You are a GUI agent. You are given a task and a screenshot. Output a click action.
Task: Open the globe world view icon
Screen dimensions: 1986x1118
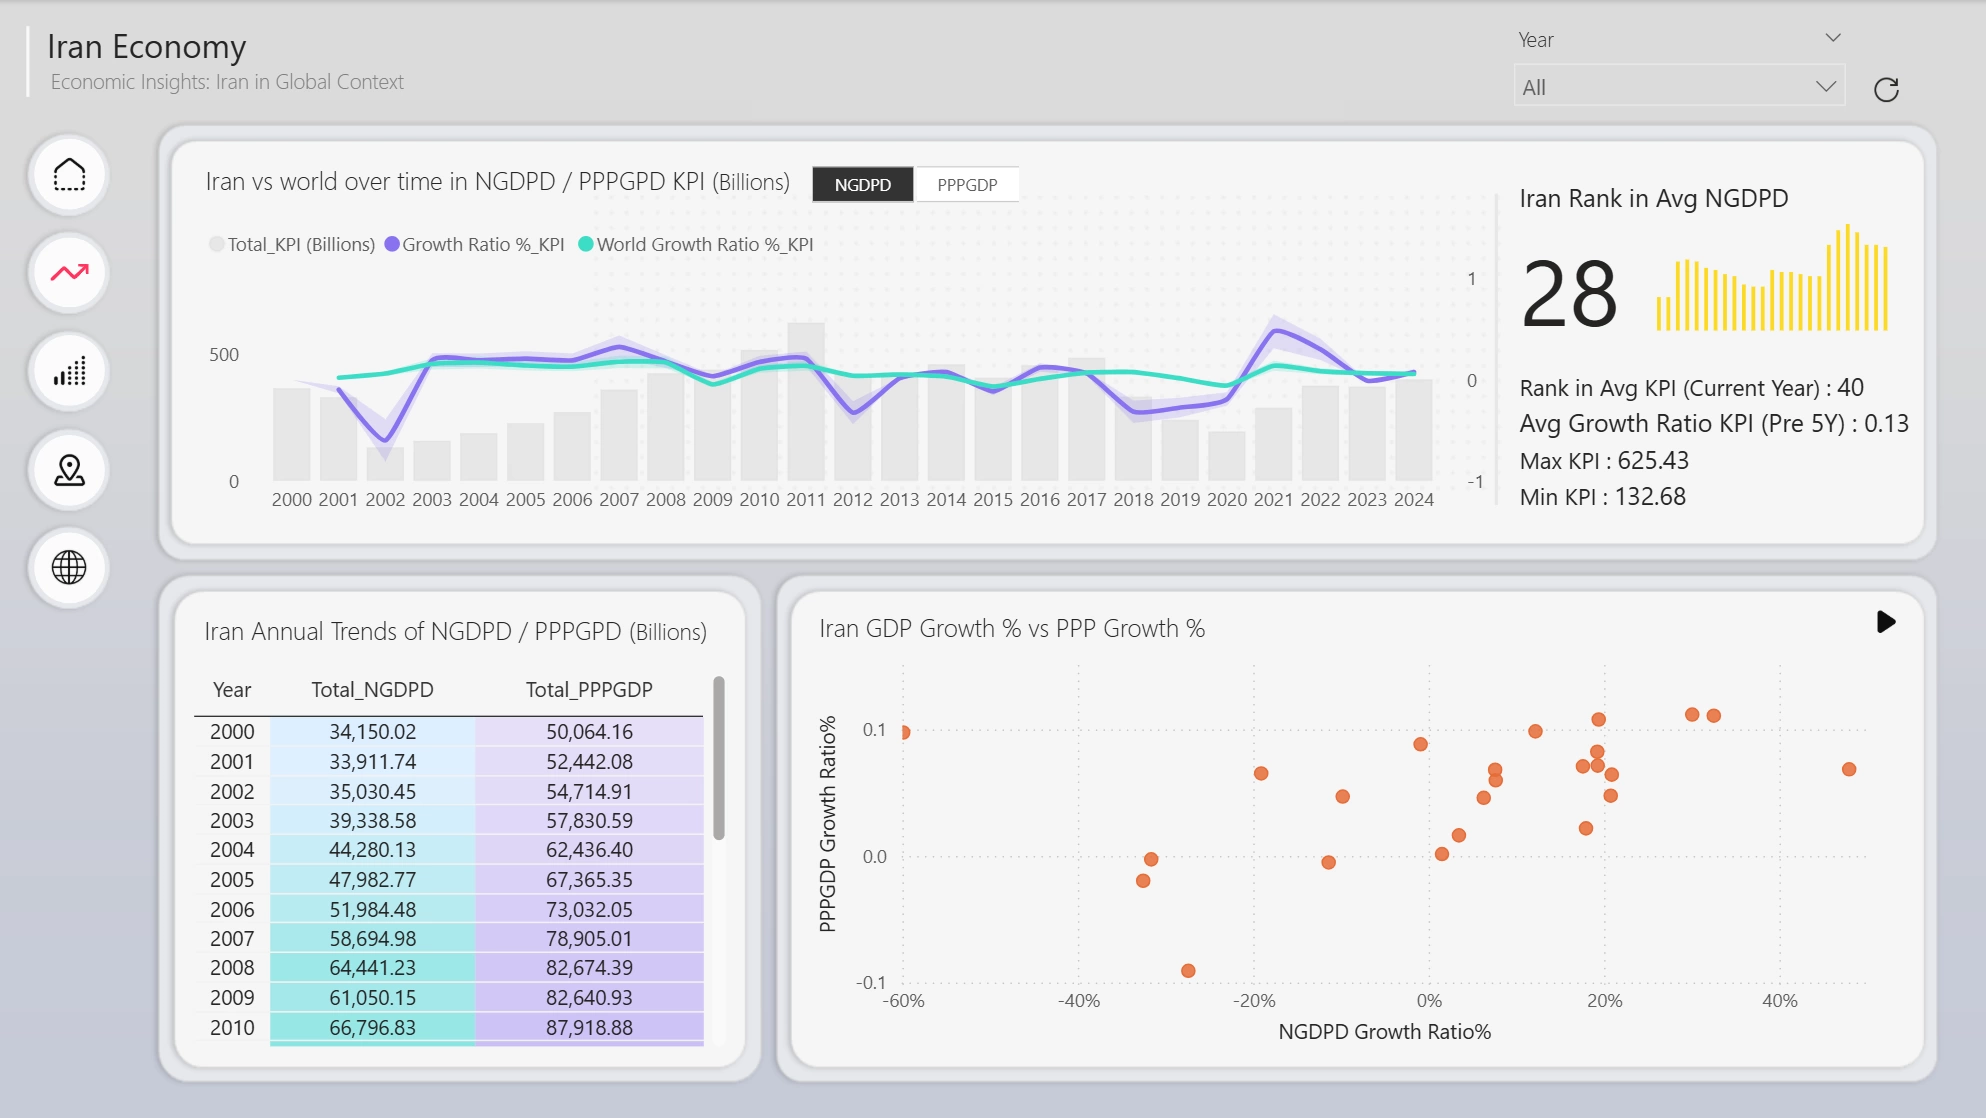[x=69, y=568]
